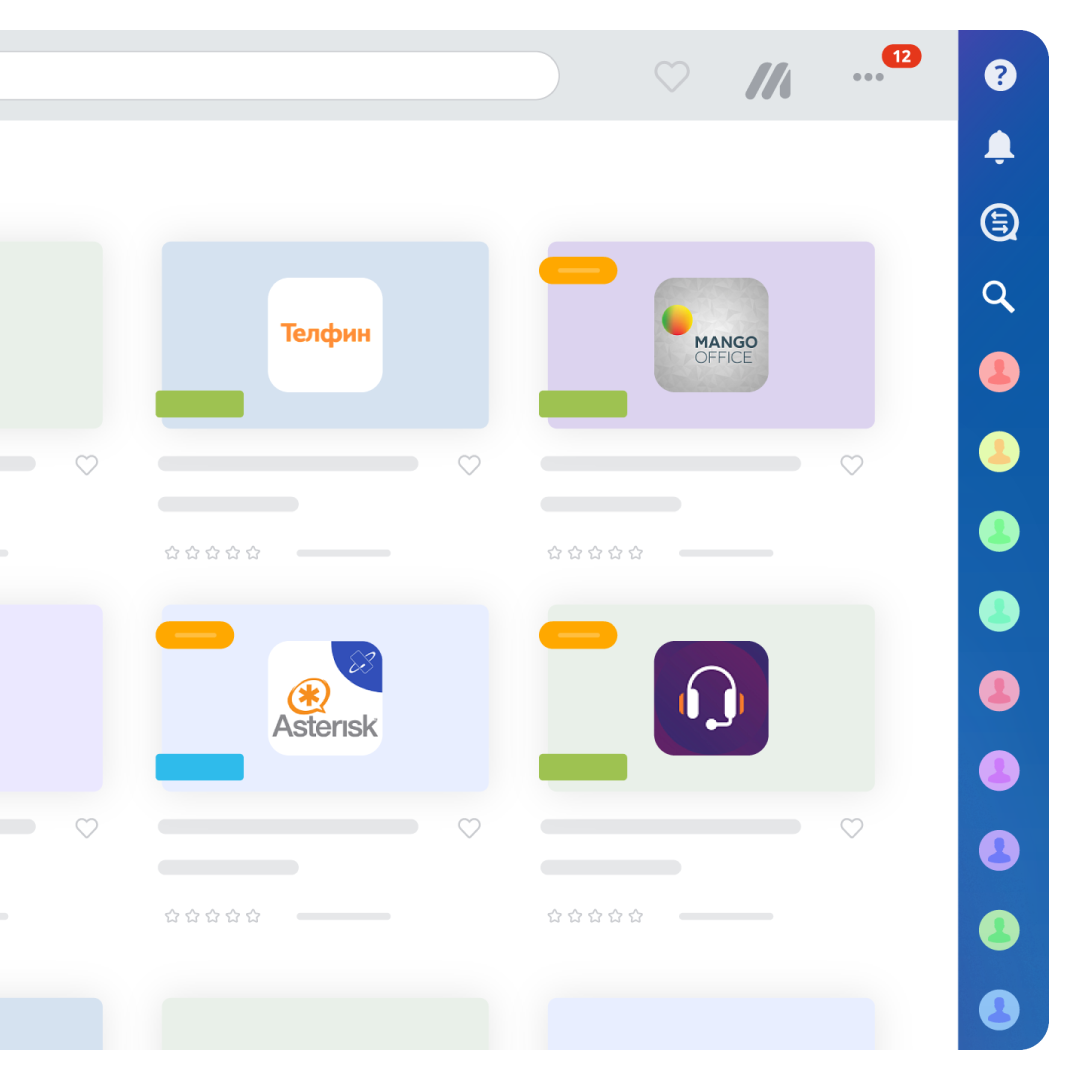
Task: Click the Asterisk logo tile
Action: [x=325, y=698]
